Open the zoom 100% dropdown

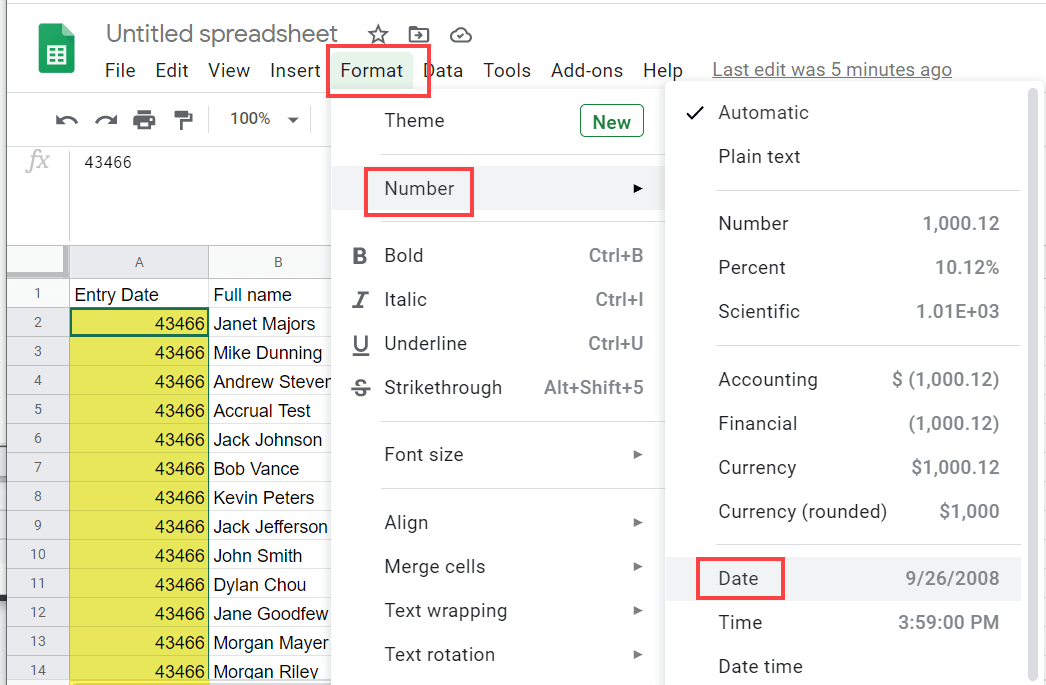click(x=264, y=119)
